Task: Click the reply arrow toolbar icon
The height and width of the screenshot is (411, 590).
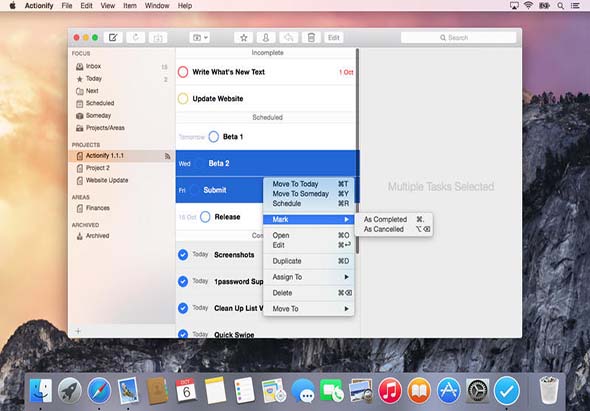Action: pyautogui.click(x=289, y=38)
